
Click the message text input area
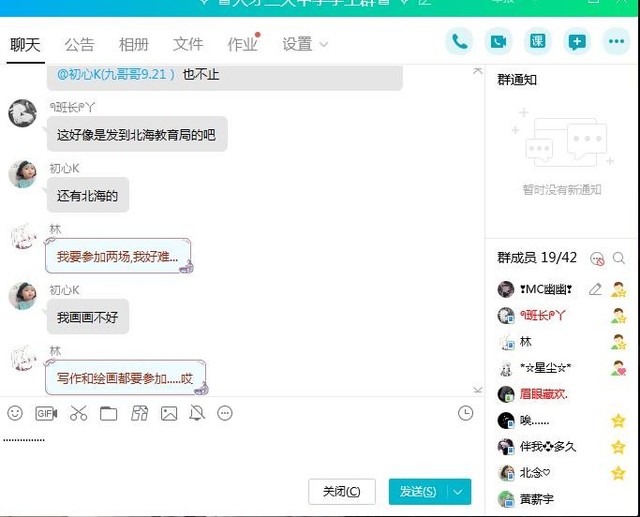pos(240,450)
